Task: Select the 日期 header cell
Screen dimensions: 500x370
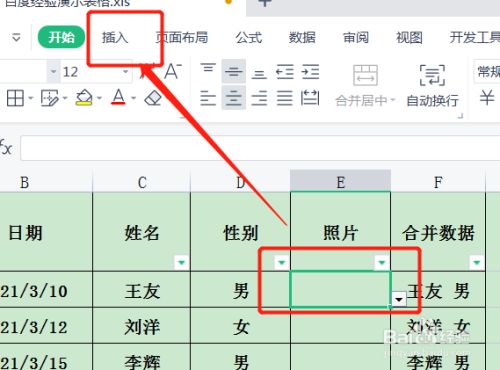Action: (x=46, y=232)
